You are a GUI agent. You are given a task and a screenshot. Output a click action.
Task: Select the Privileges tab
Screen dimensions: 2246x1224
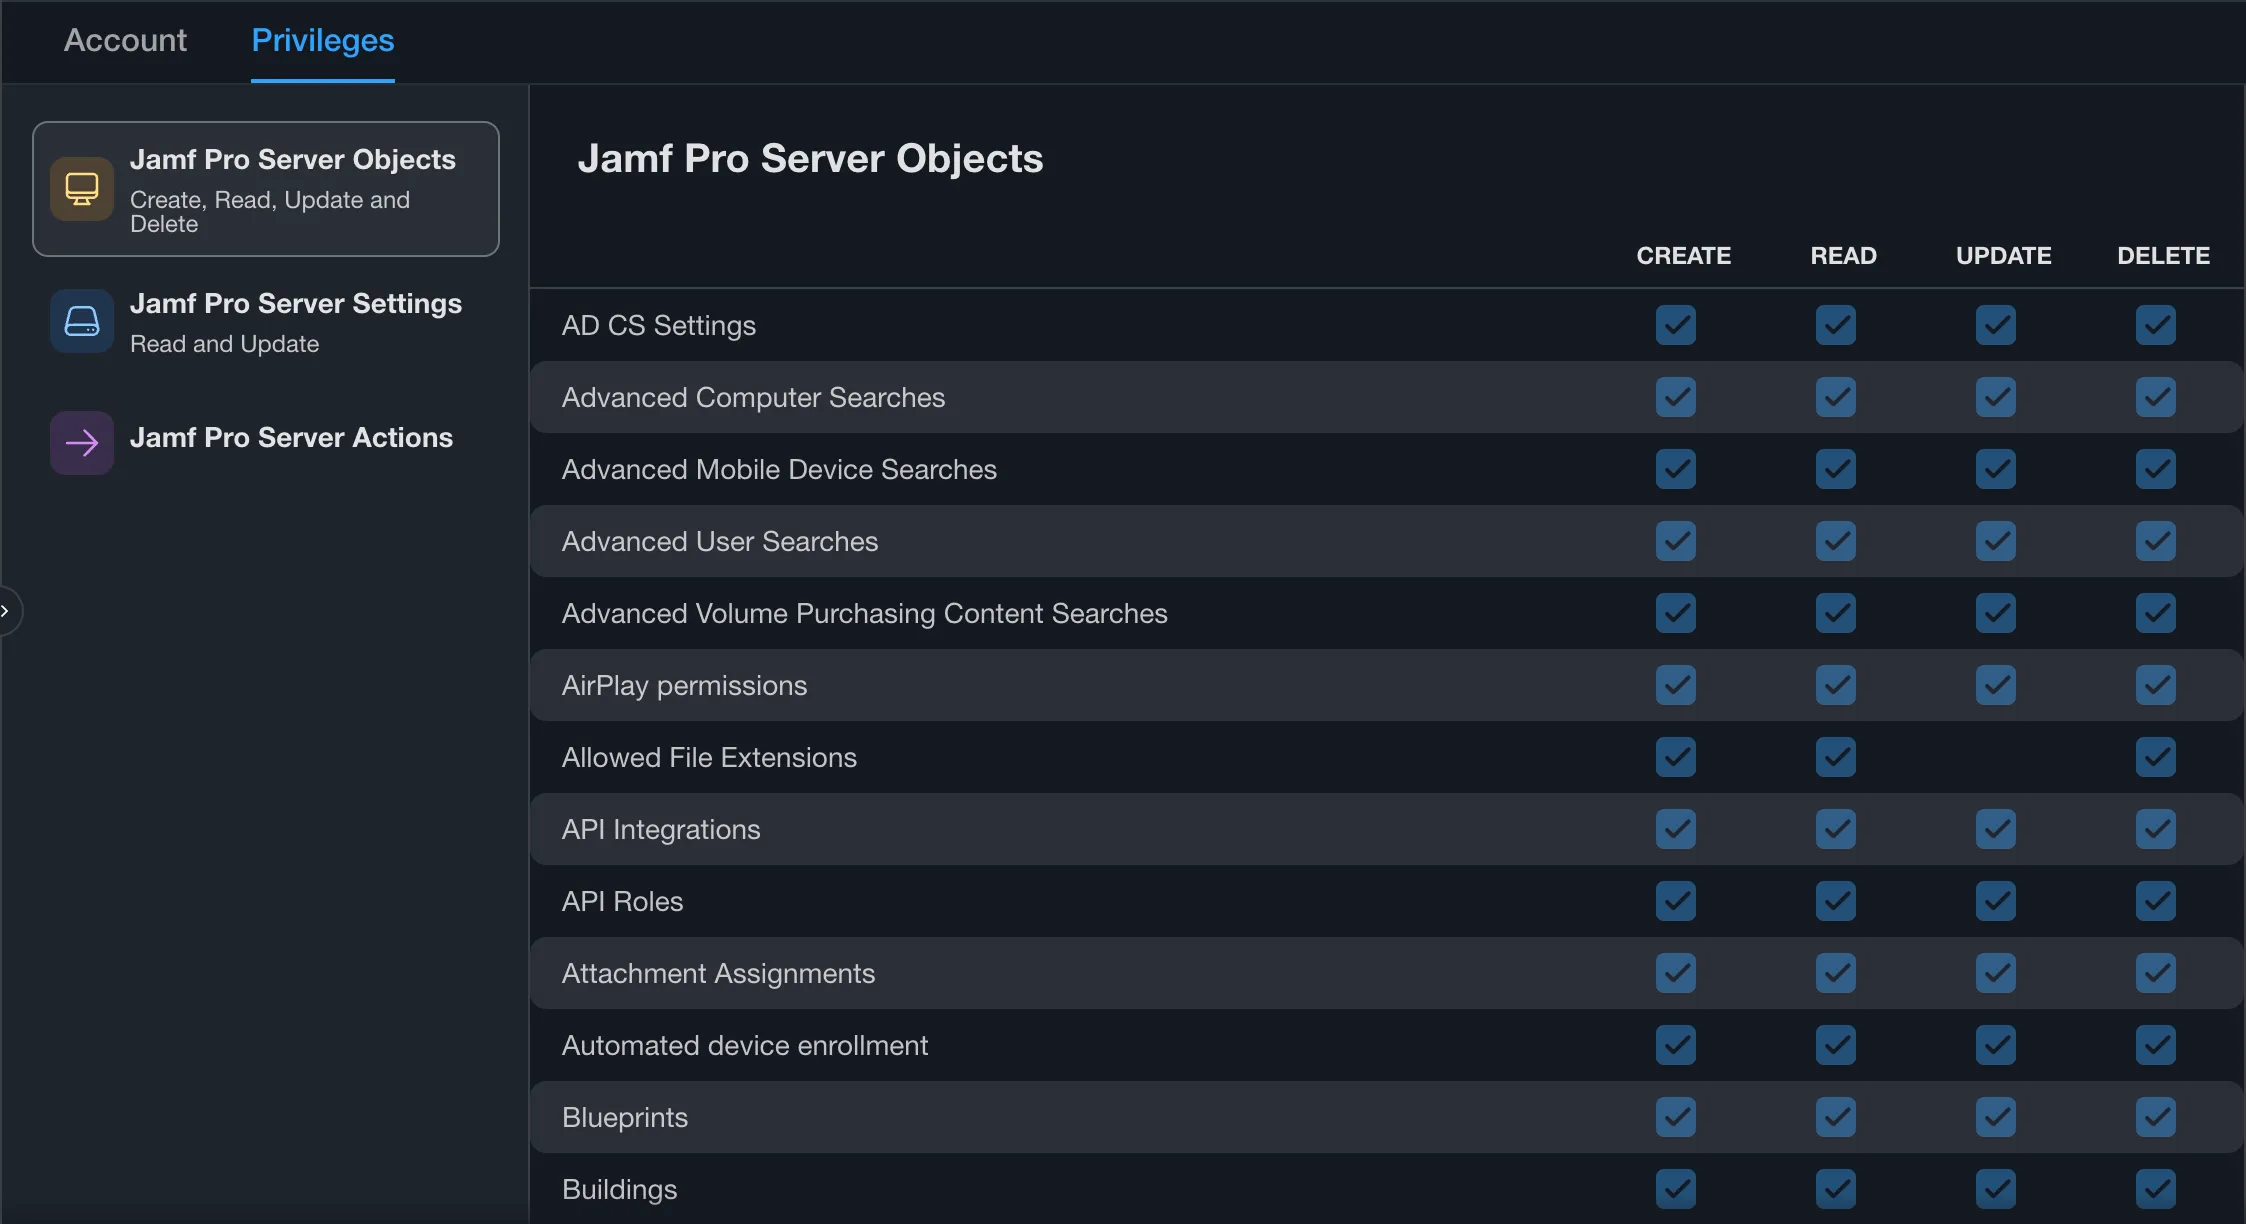point(323,40)
